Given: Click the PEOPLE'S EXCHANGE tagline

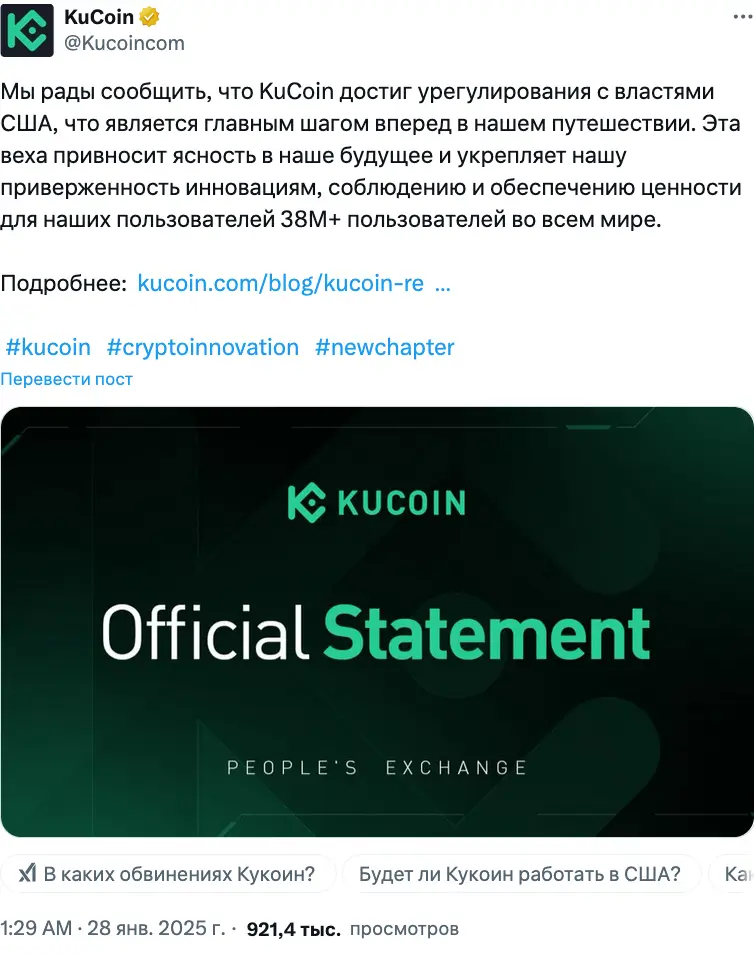Looking at the screenshot, I should (376, 768).
